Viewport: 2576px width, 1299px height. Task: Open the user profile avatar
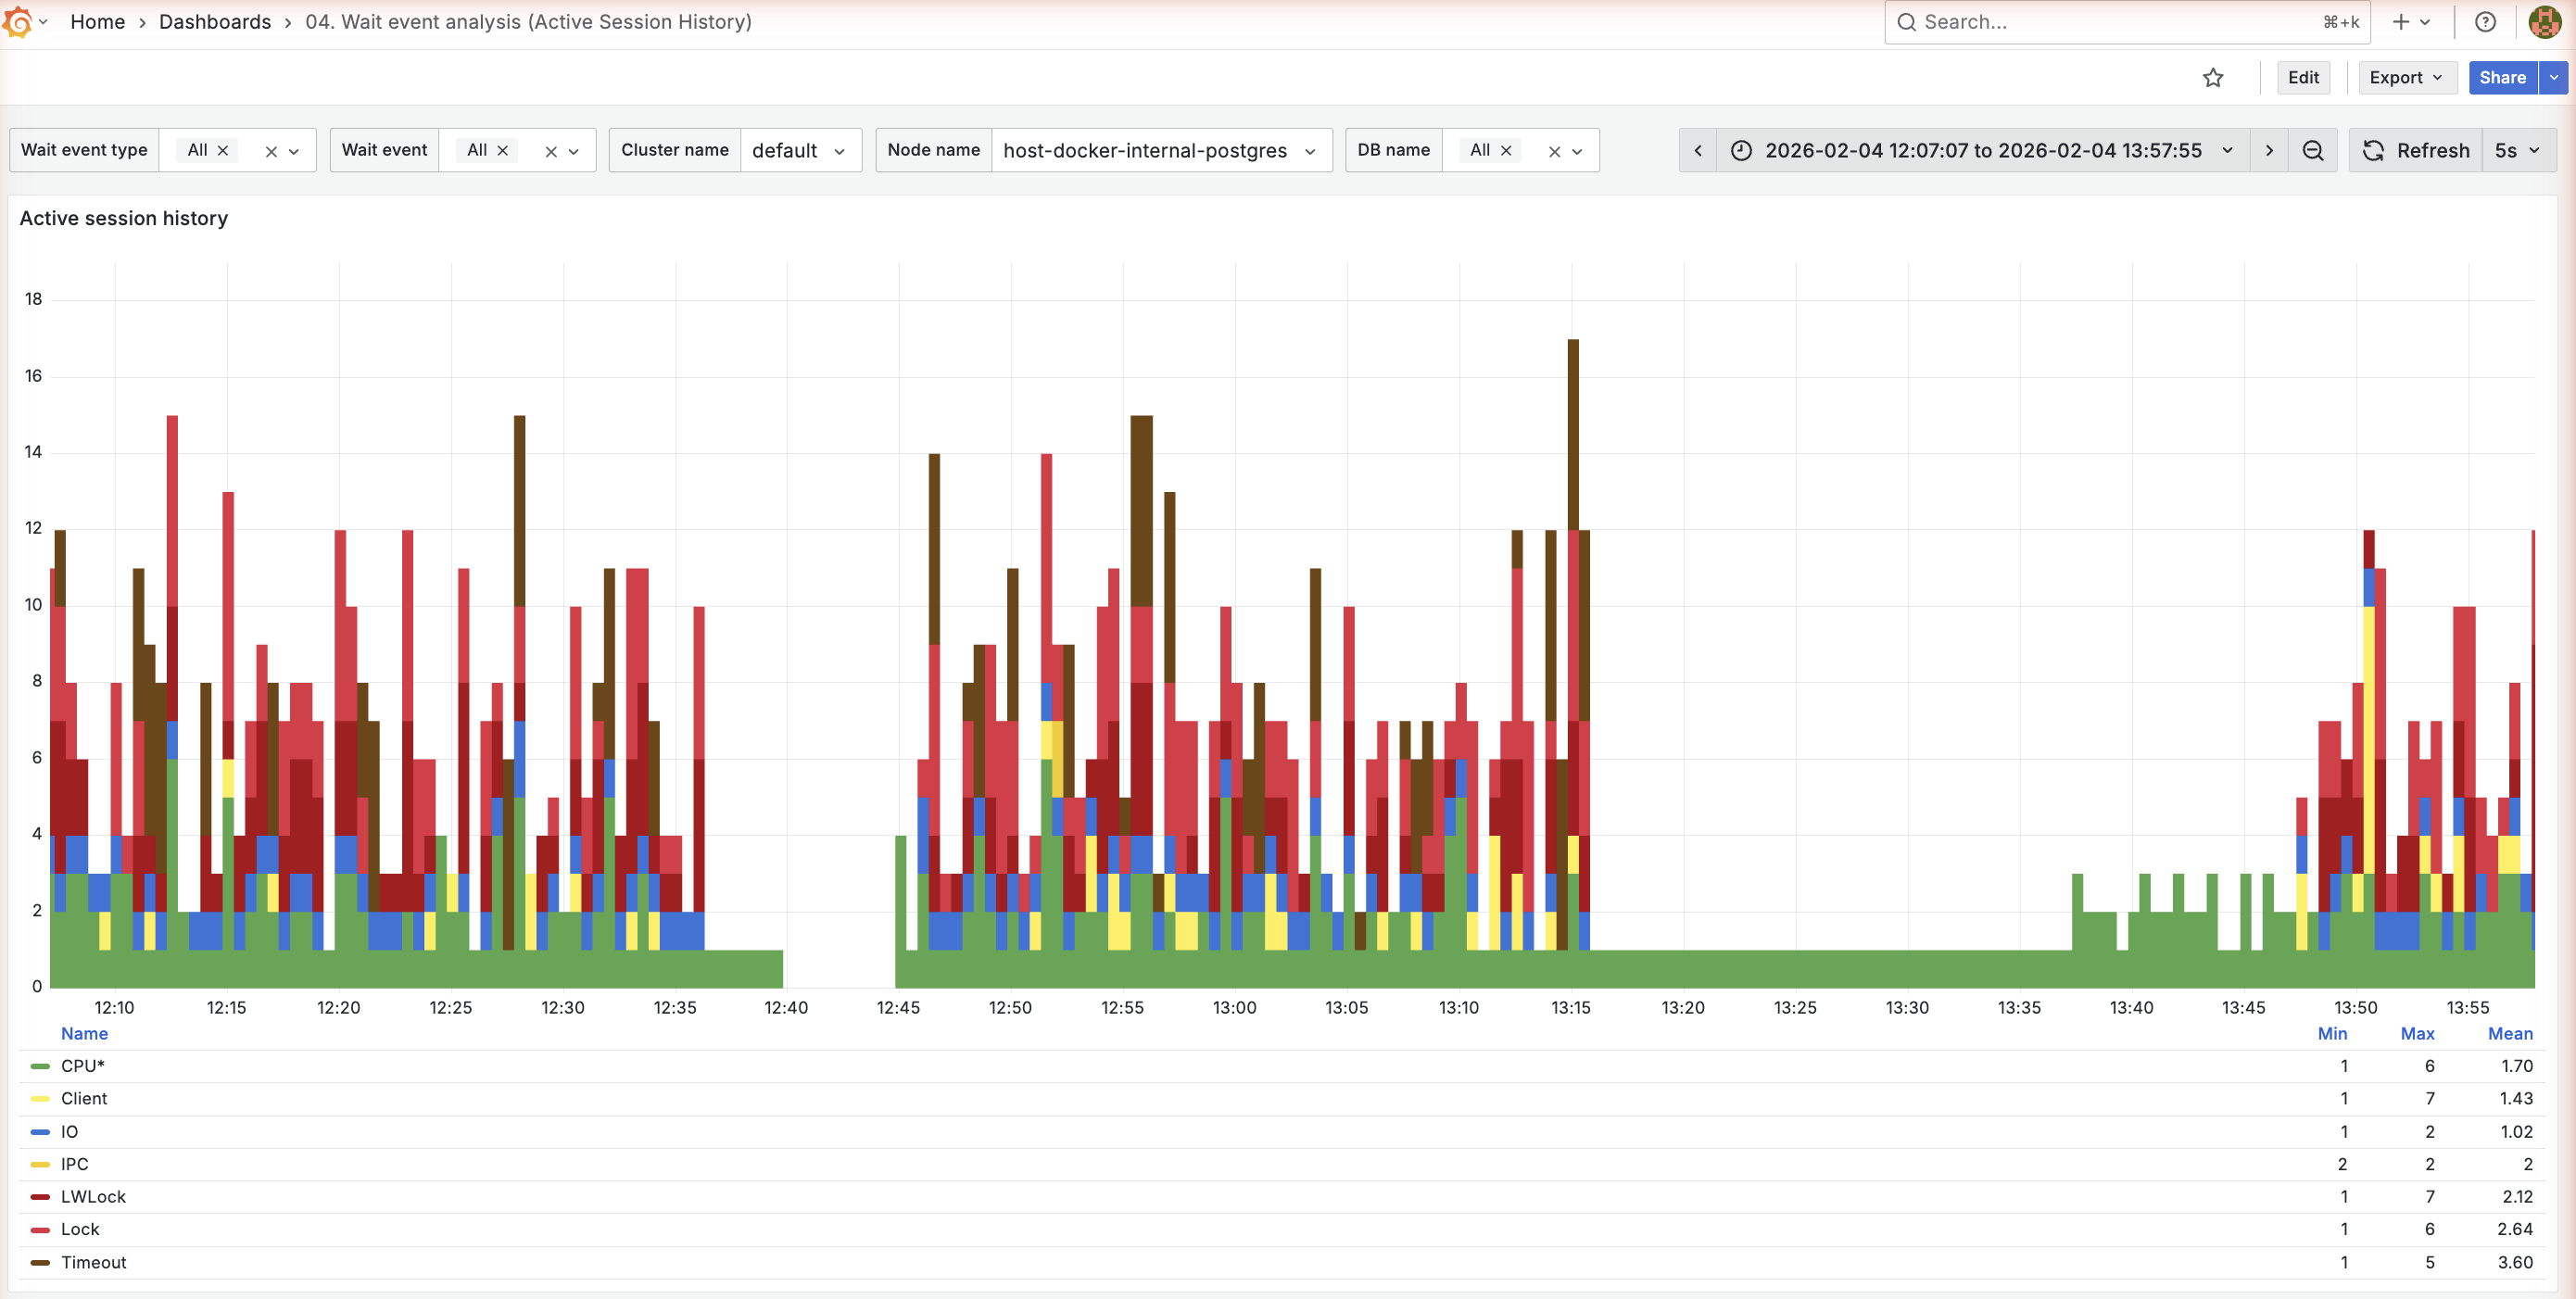click(2544, 22)
